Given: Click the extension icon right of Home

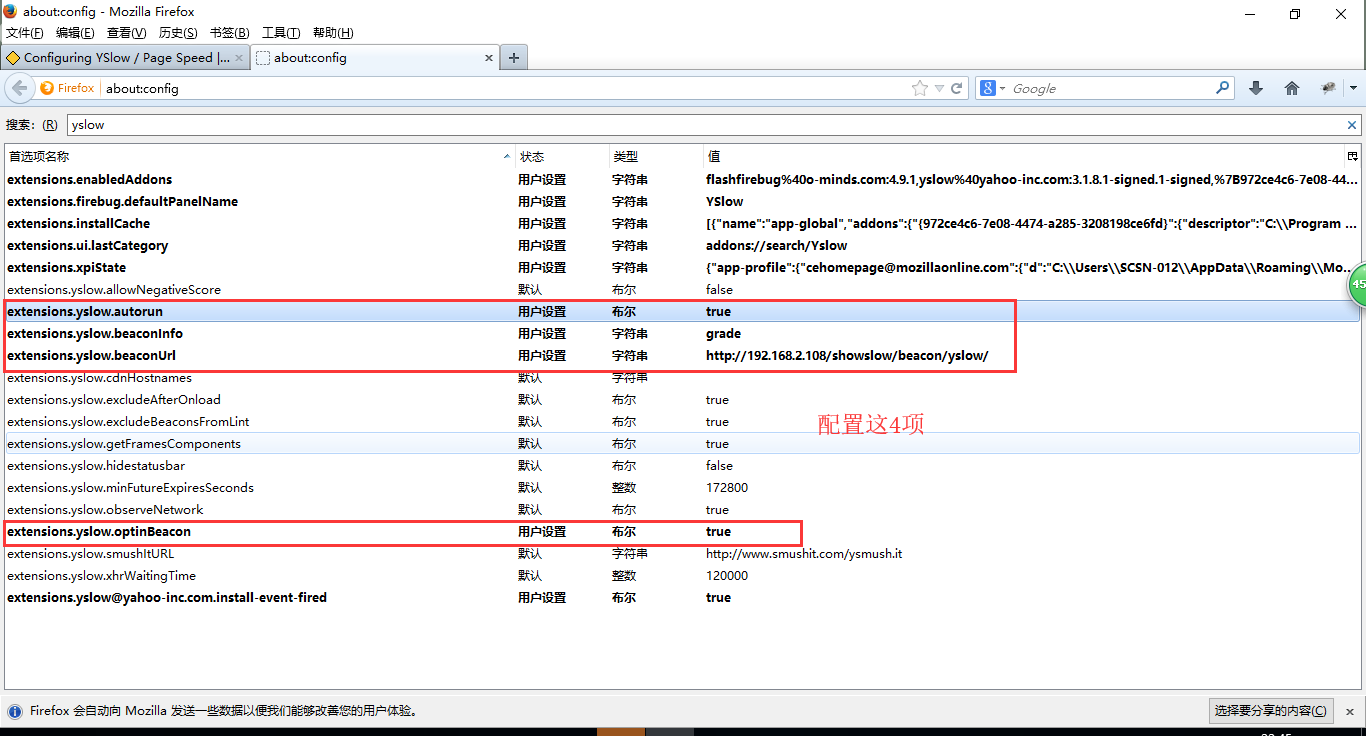Looking at the screenshot, I should [x=1328, y=88].
